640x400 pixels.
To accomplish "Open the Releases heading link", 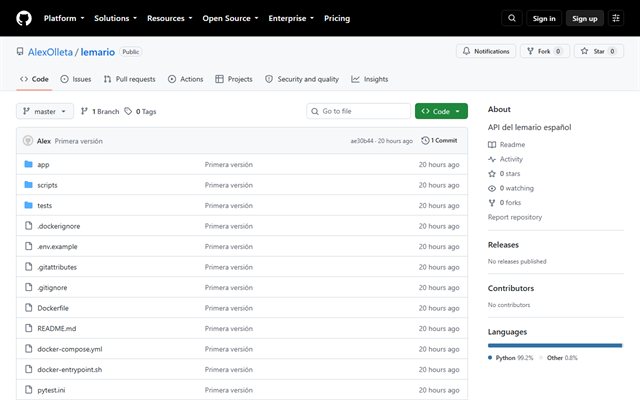I will point(503,245).
